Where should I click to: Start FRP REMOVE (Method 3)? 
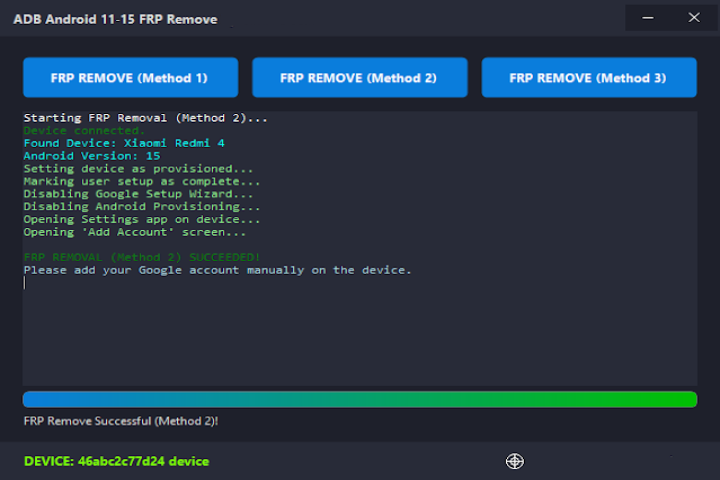point(588,77)
